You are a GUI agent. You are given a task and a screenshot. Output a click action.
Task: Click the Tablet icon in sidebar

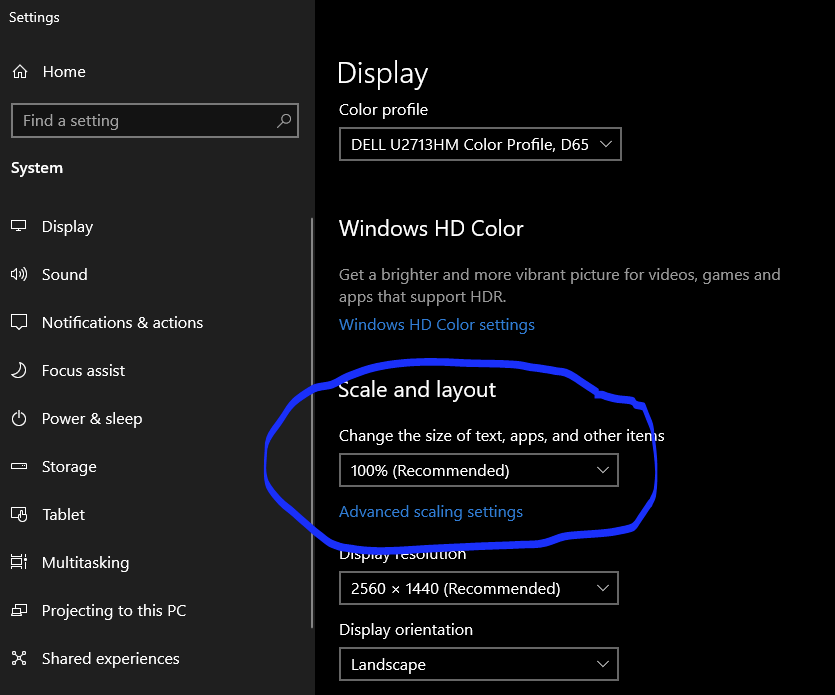tap(19, 515)
